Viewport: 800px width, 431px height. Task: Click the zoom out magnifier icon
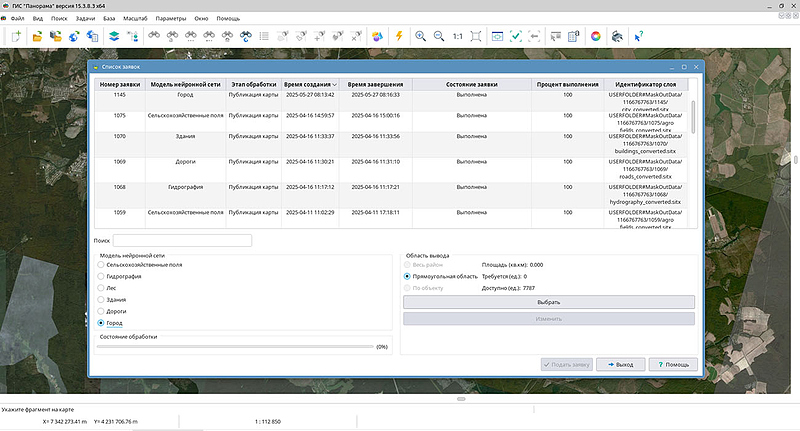coord(439,36)
